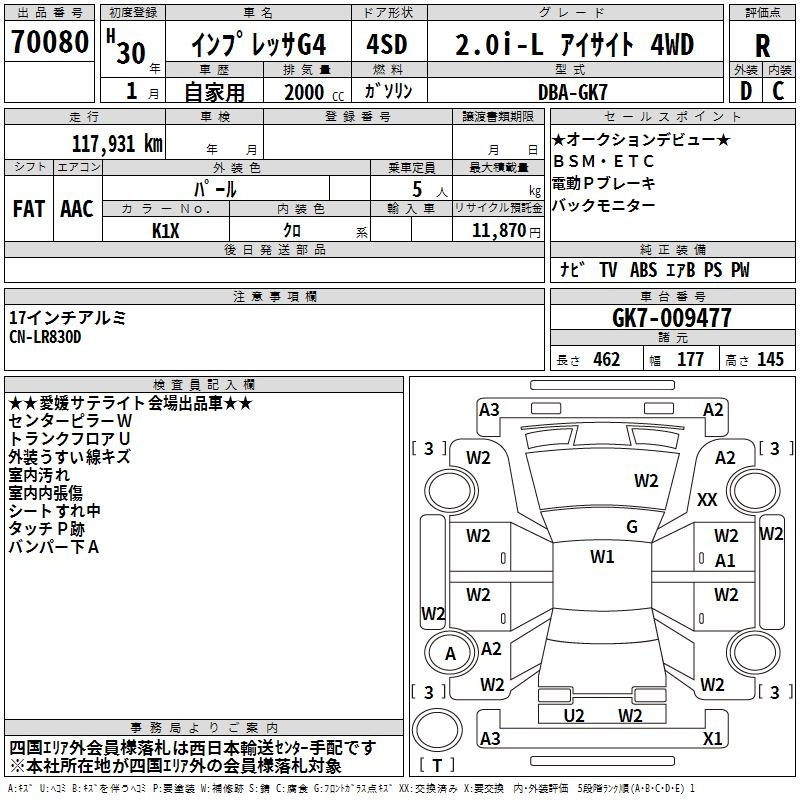Click BSM・ETC sales point line
Viewport: 800px width, 800px height.
[604, 161]
